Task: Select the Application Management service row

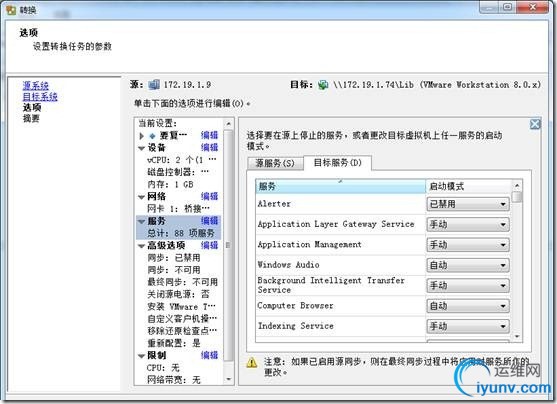Action: 340,244
